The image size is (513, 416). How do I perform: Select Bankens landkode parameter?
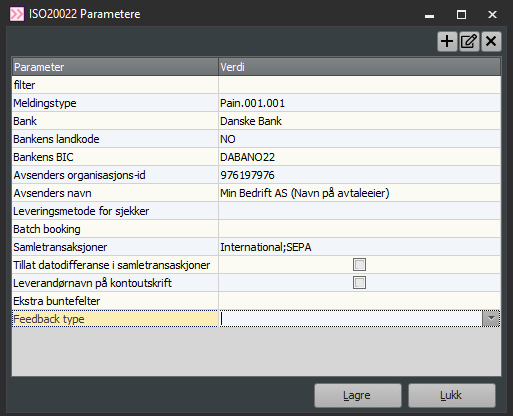115,139
